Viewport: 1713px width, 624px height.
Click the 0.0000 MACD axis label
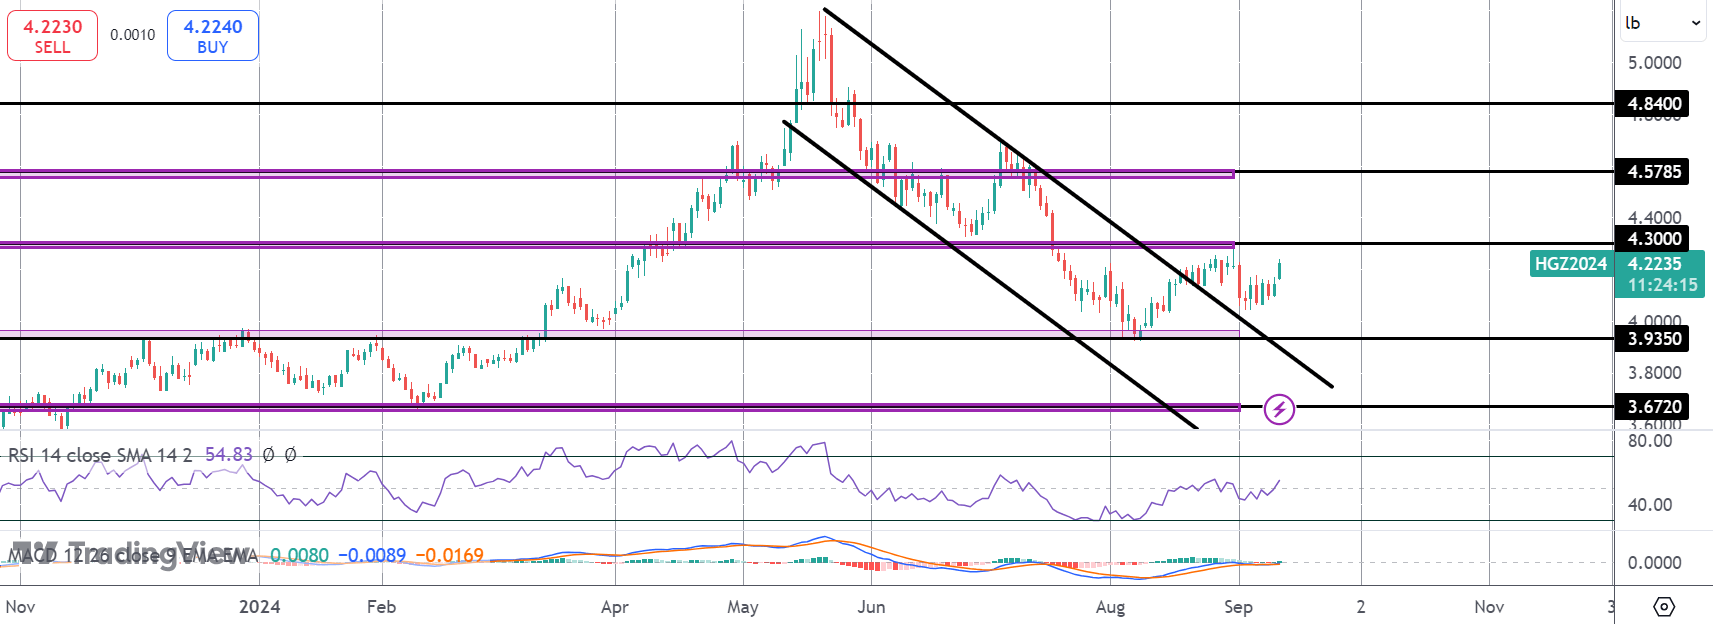(1654, 563)
